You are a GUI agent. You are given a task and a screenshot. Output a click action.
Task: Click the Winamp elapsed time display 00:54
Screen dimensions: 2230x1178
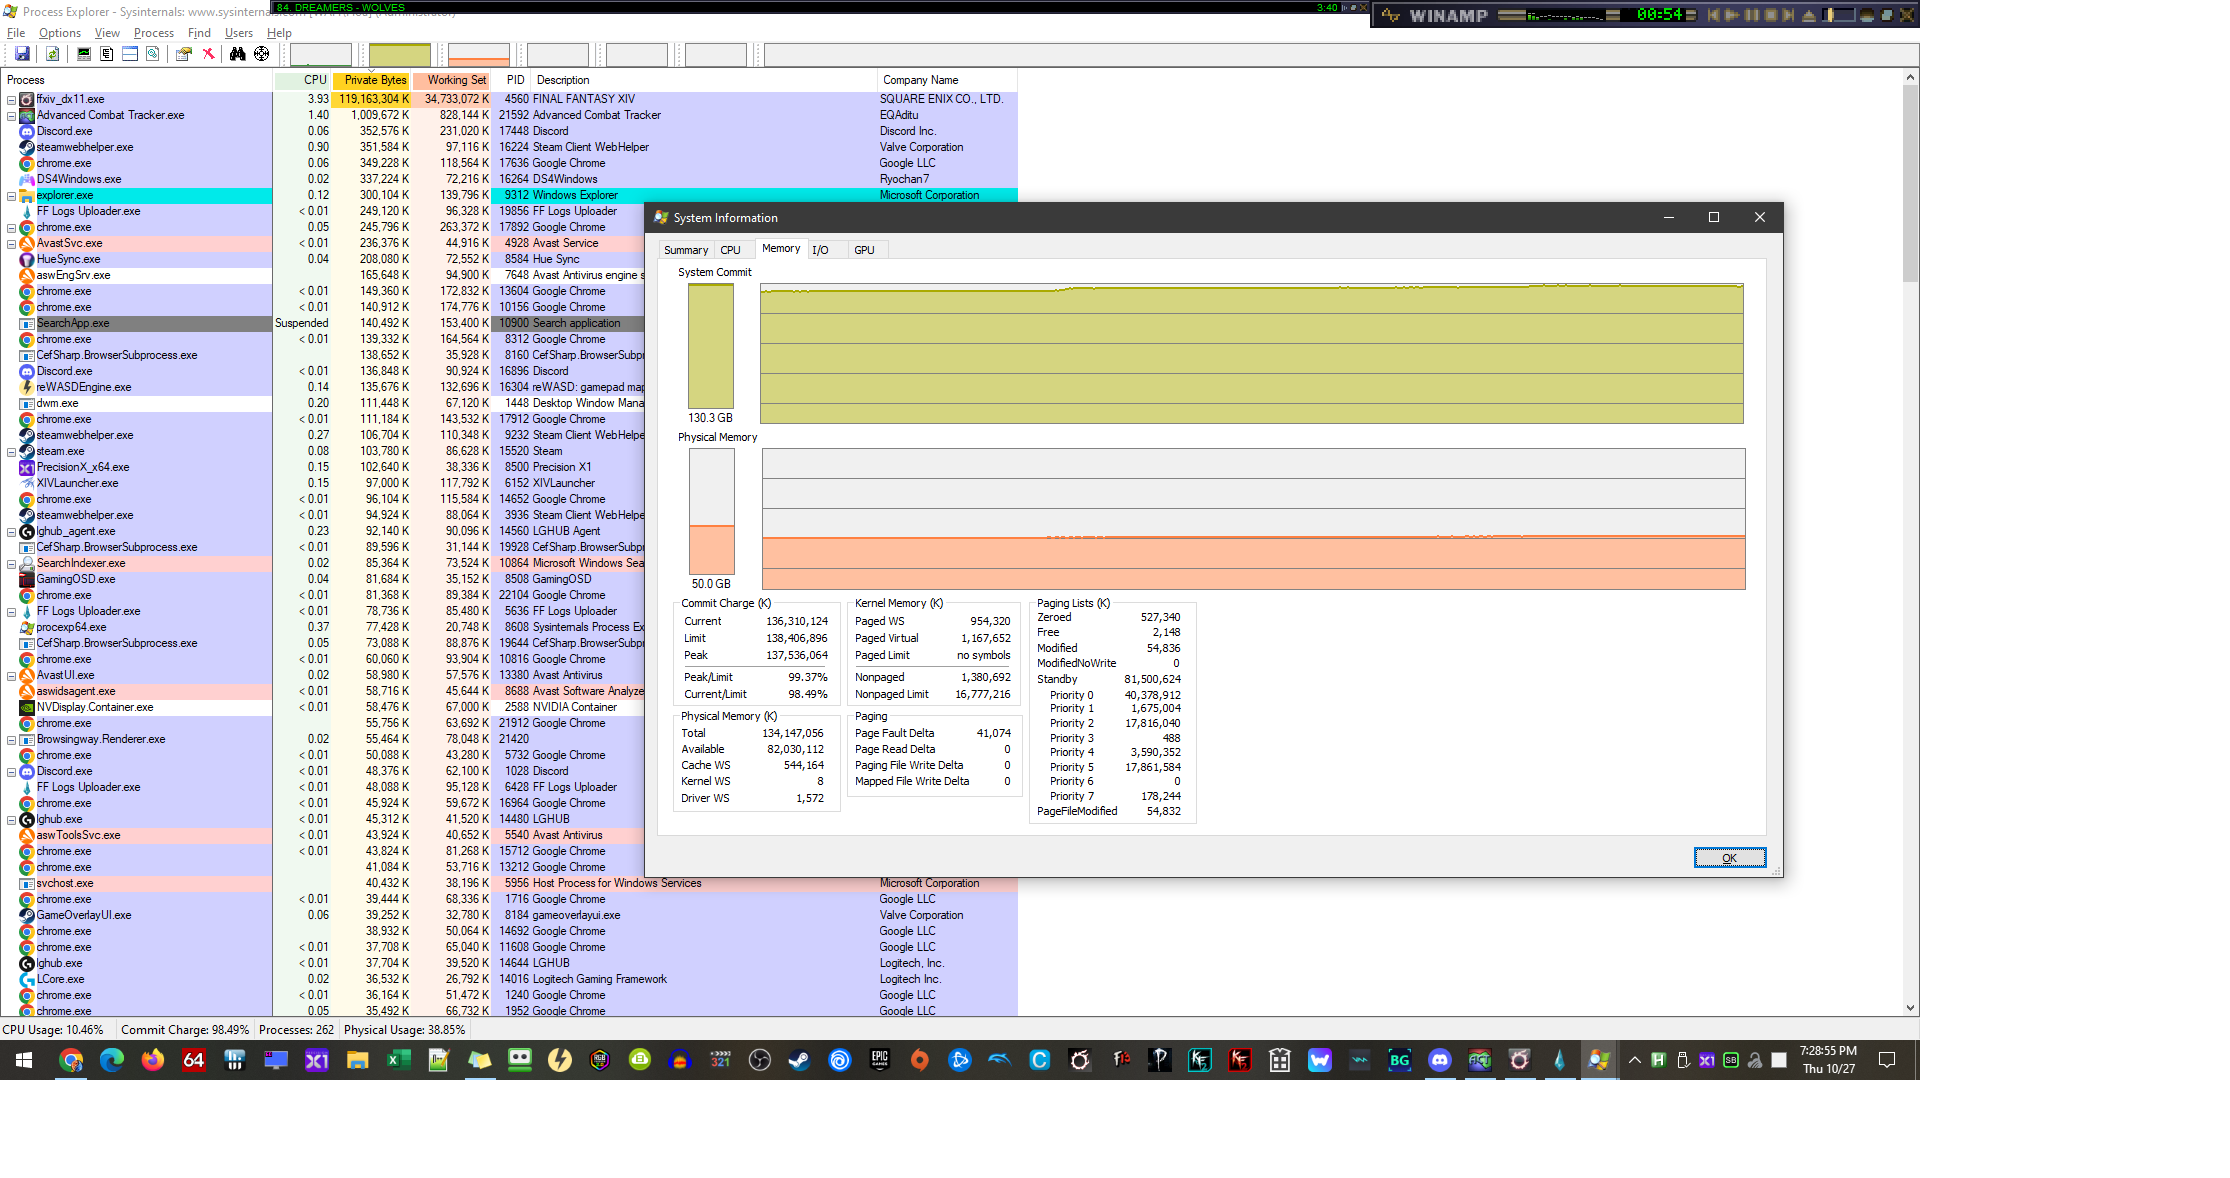[1660, 15]
